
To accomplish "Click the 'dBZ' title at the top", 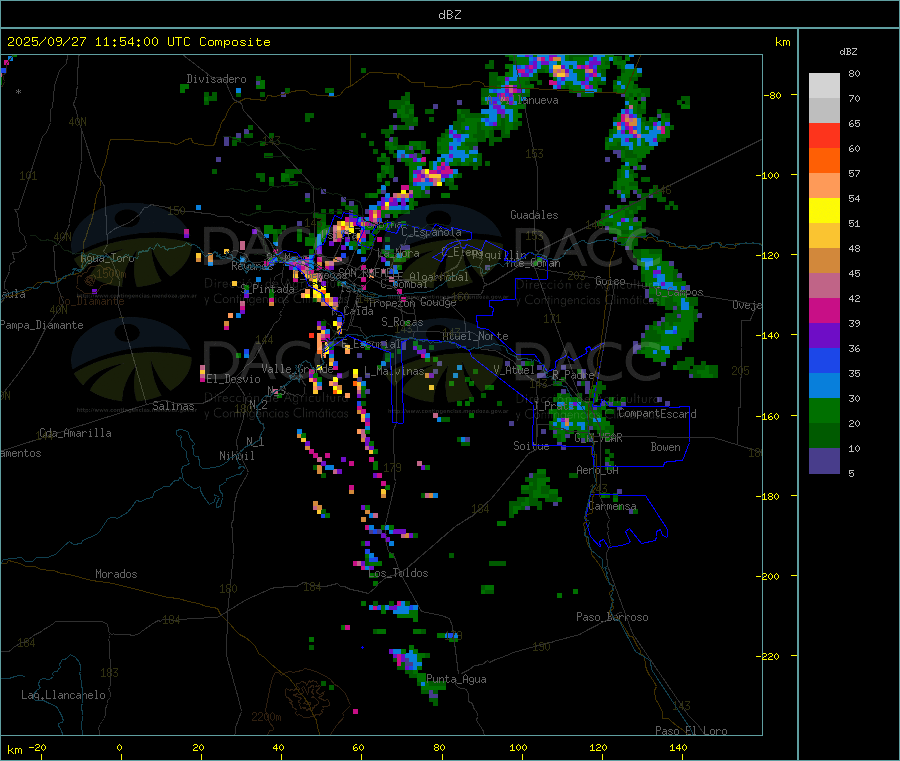I will coord(449,15).
